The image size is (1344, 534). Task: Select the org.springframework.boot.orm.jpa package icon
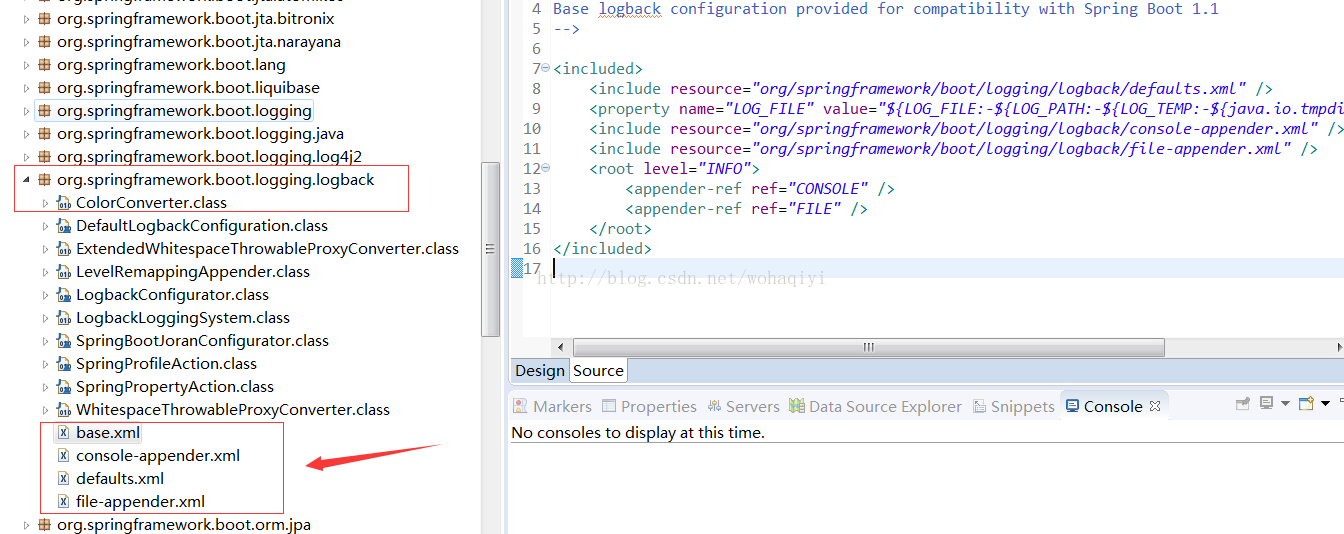(44, 525)
